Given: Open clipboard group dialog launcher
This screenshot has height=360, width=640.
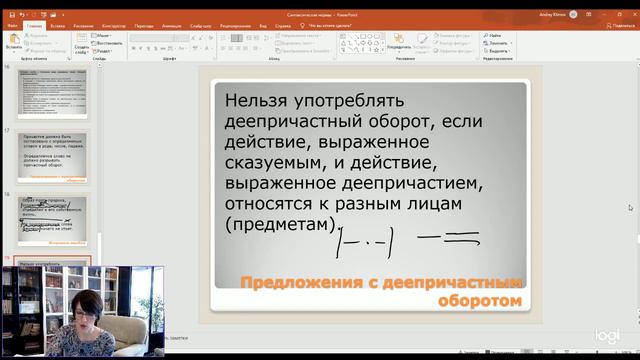Looking at the screenshot, I should pyautogui.click(x=69, y=59).
